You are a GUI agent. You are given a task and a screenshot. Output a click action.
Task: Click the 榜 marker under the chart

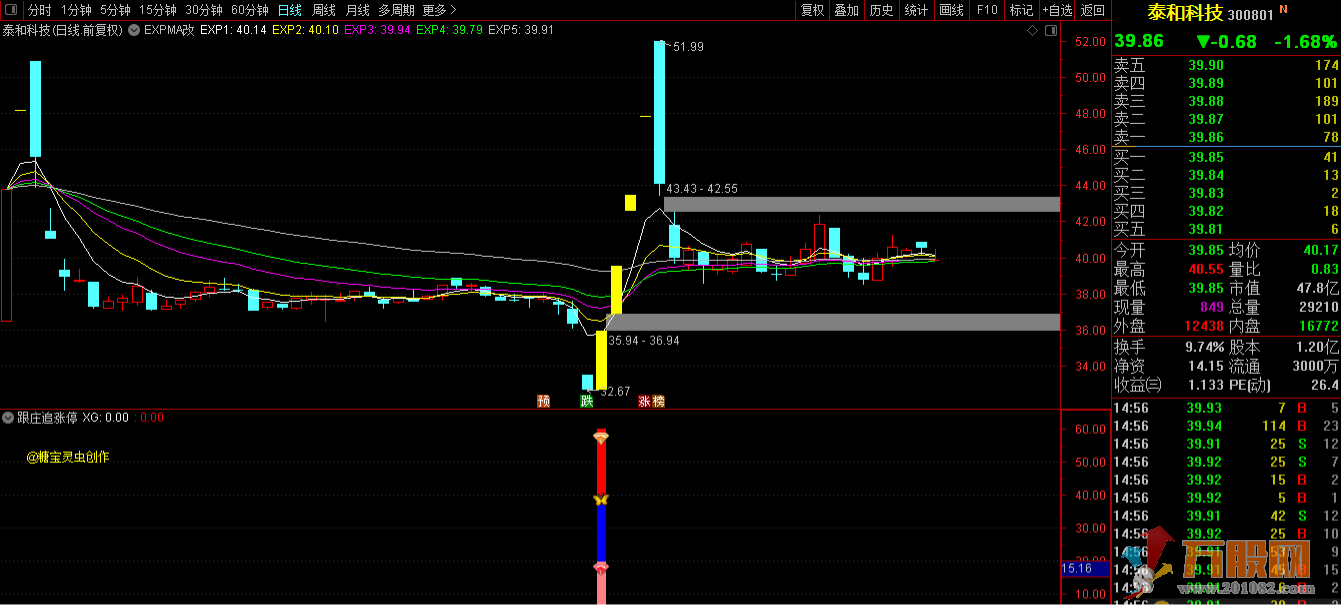658,401
